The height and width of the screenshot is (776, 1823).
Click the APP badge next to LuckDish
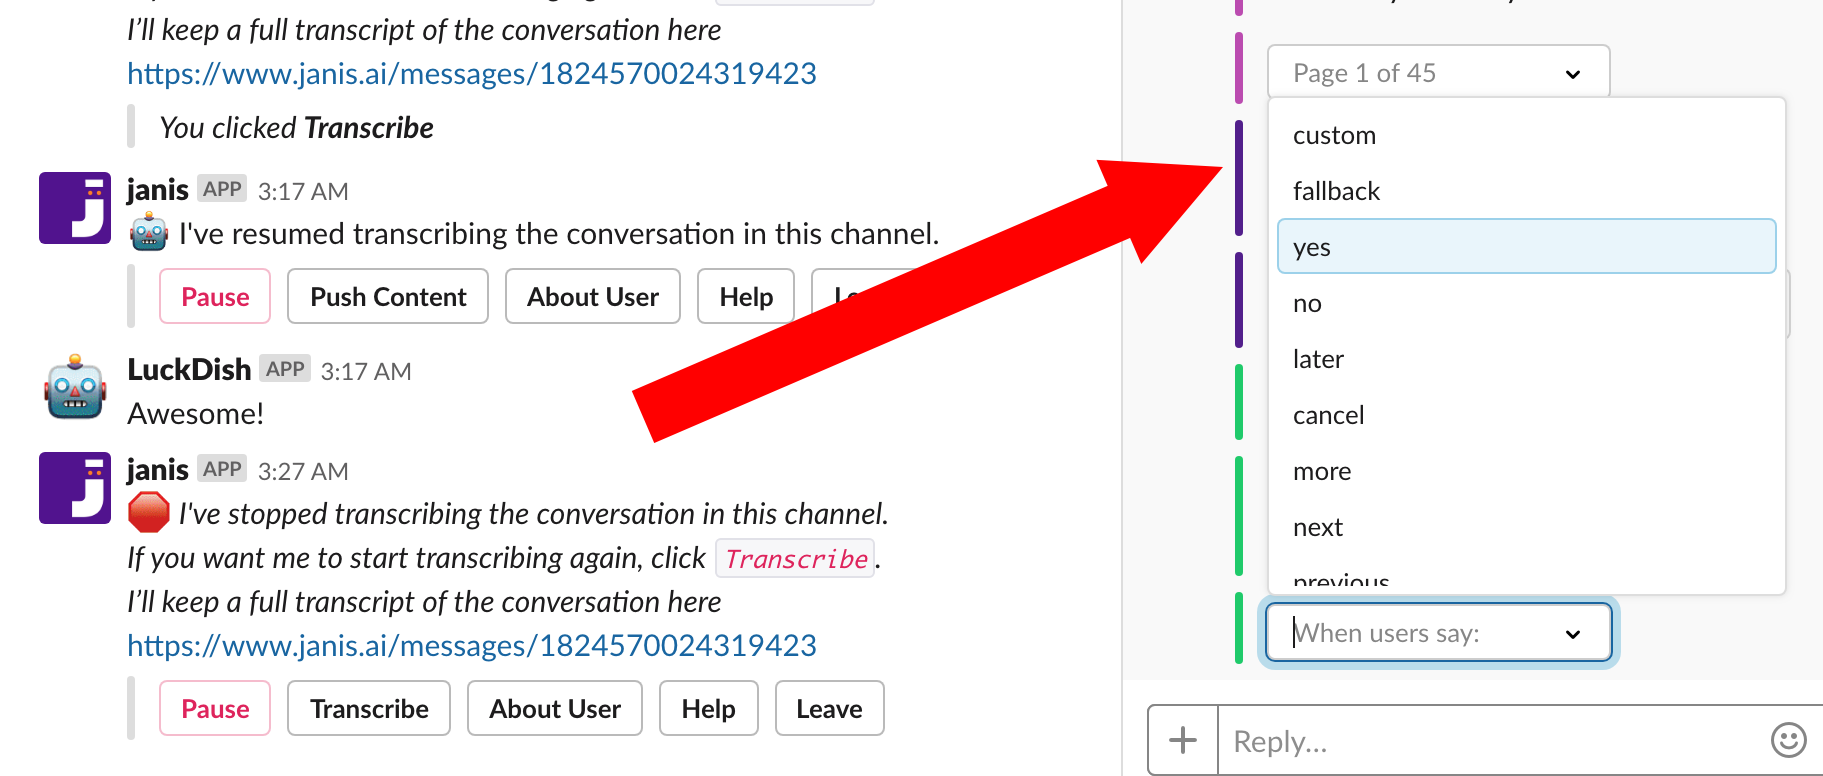click(285, 369)
